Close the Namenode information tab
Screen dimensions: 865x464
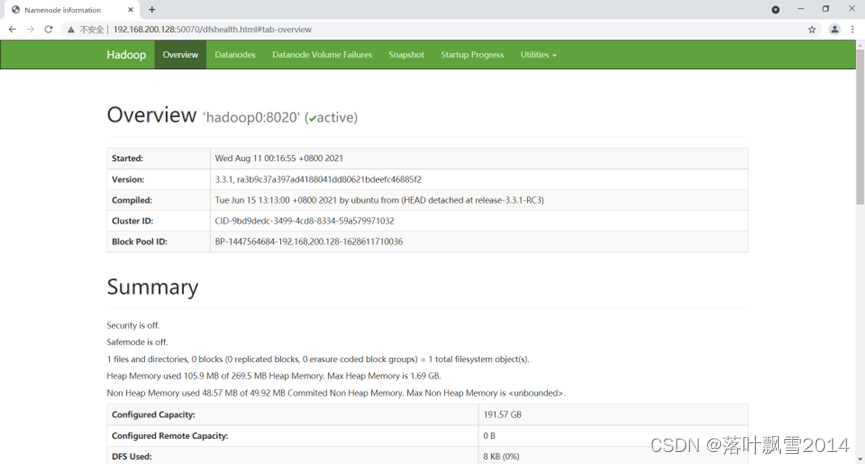pos(130,9)
